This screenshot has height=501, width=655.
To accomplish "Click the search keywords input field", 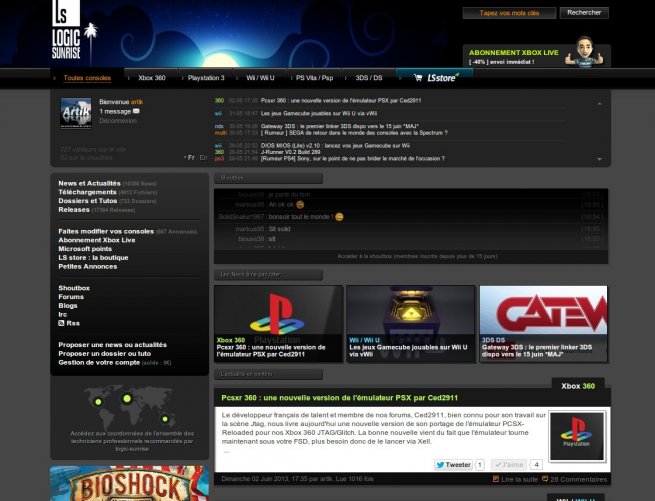I will pyautogui.click(x=509, y=13).
